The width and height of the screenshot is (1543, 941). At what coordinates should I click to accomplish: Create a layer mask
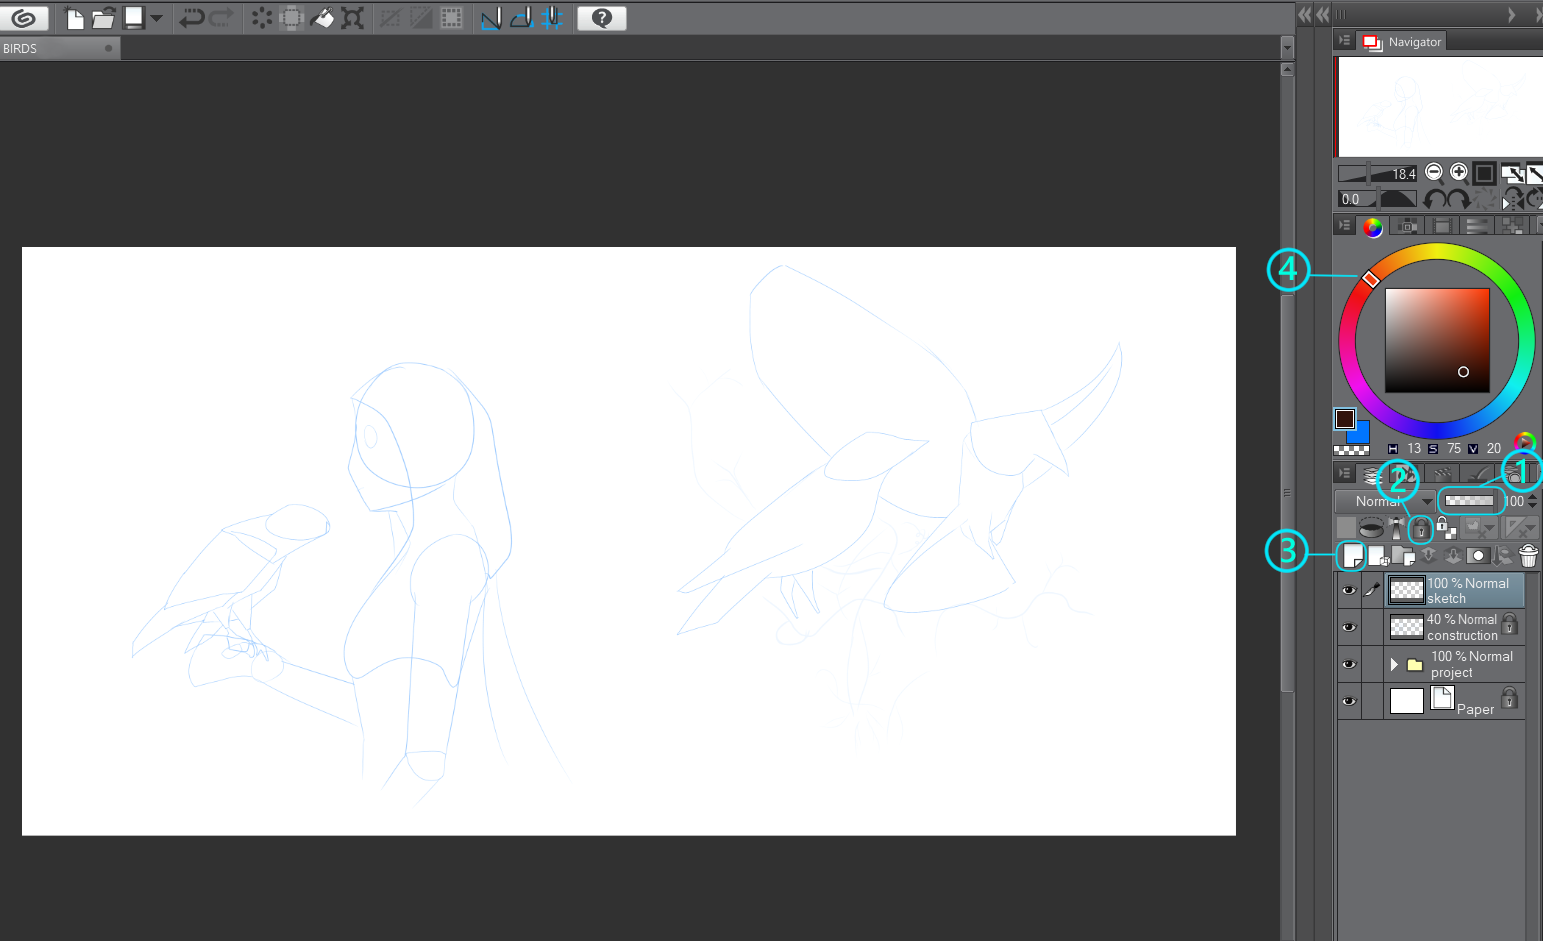[x=1477, y=556]
